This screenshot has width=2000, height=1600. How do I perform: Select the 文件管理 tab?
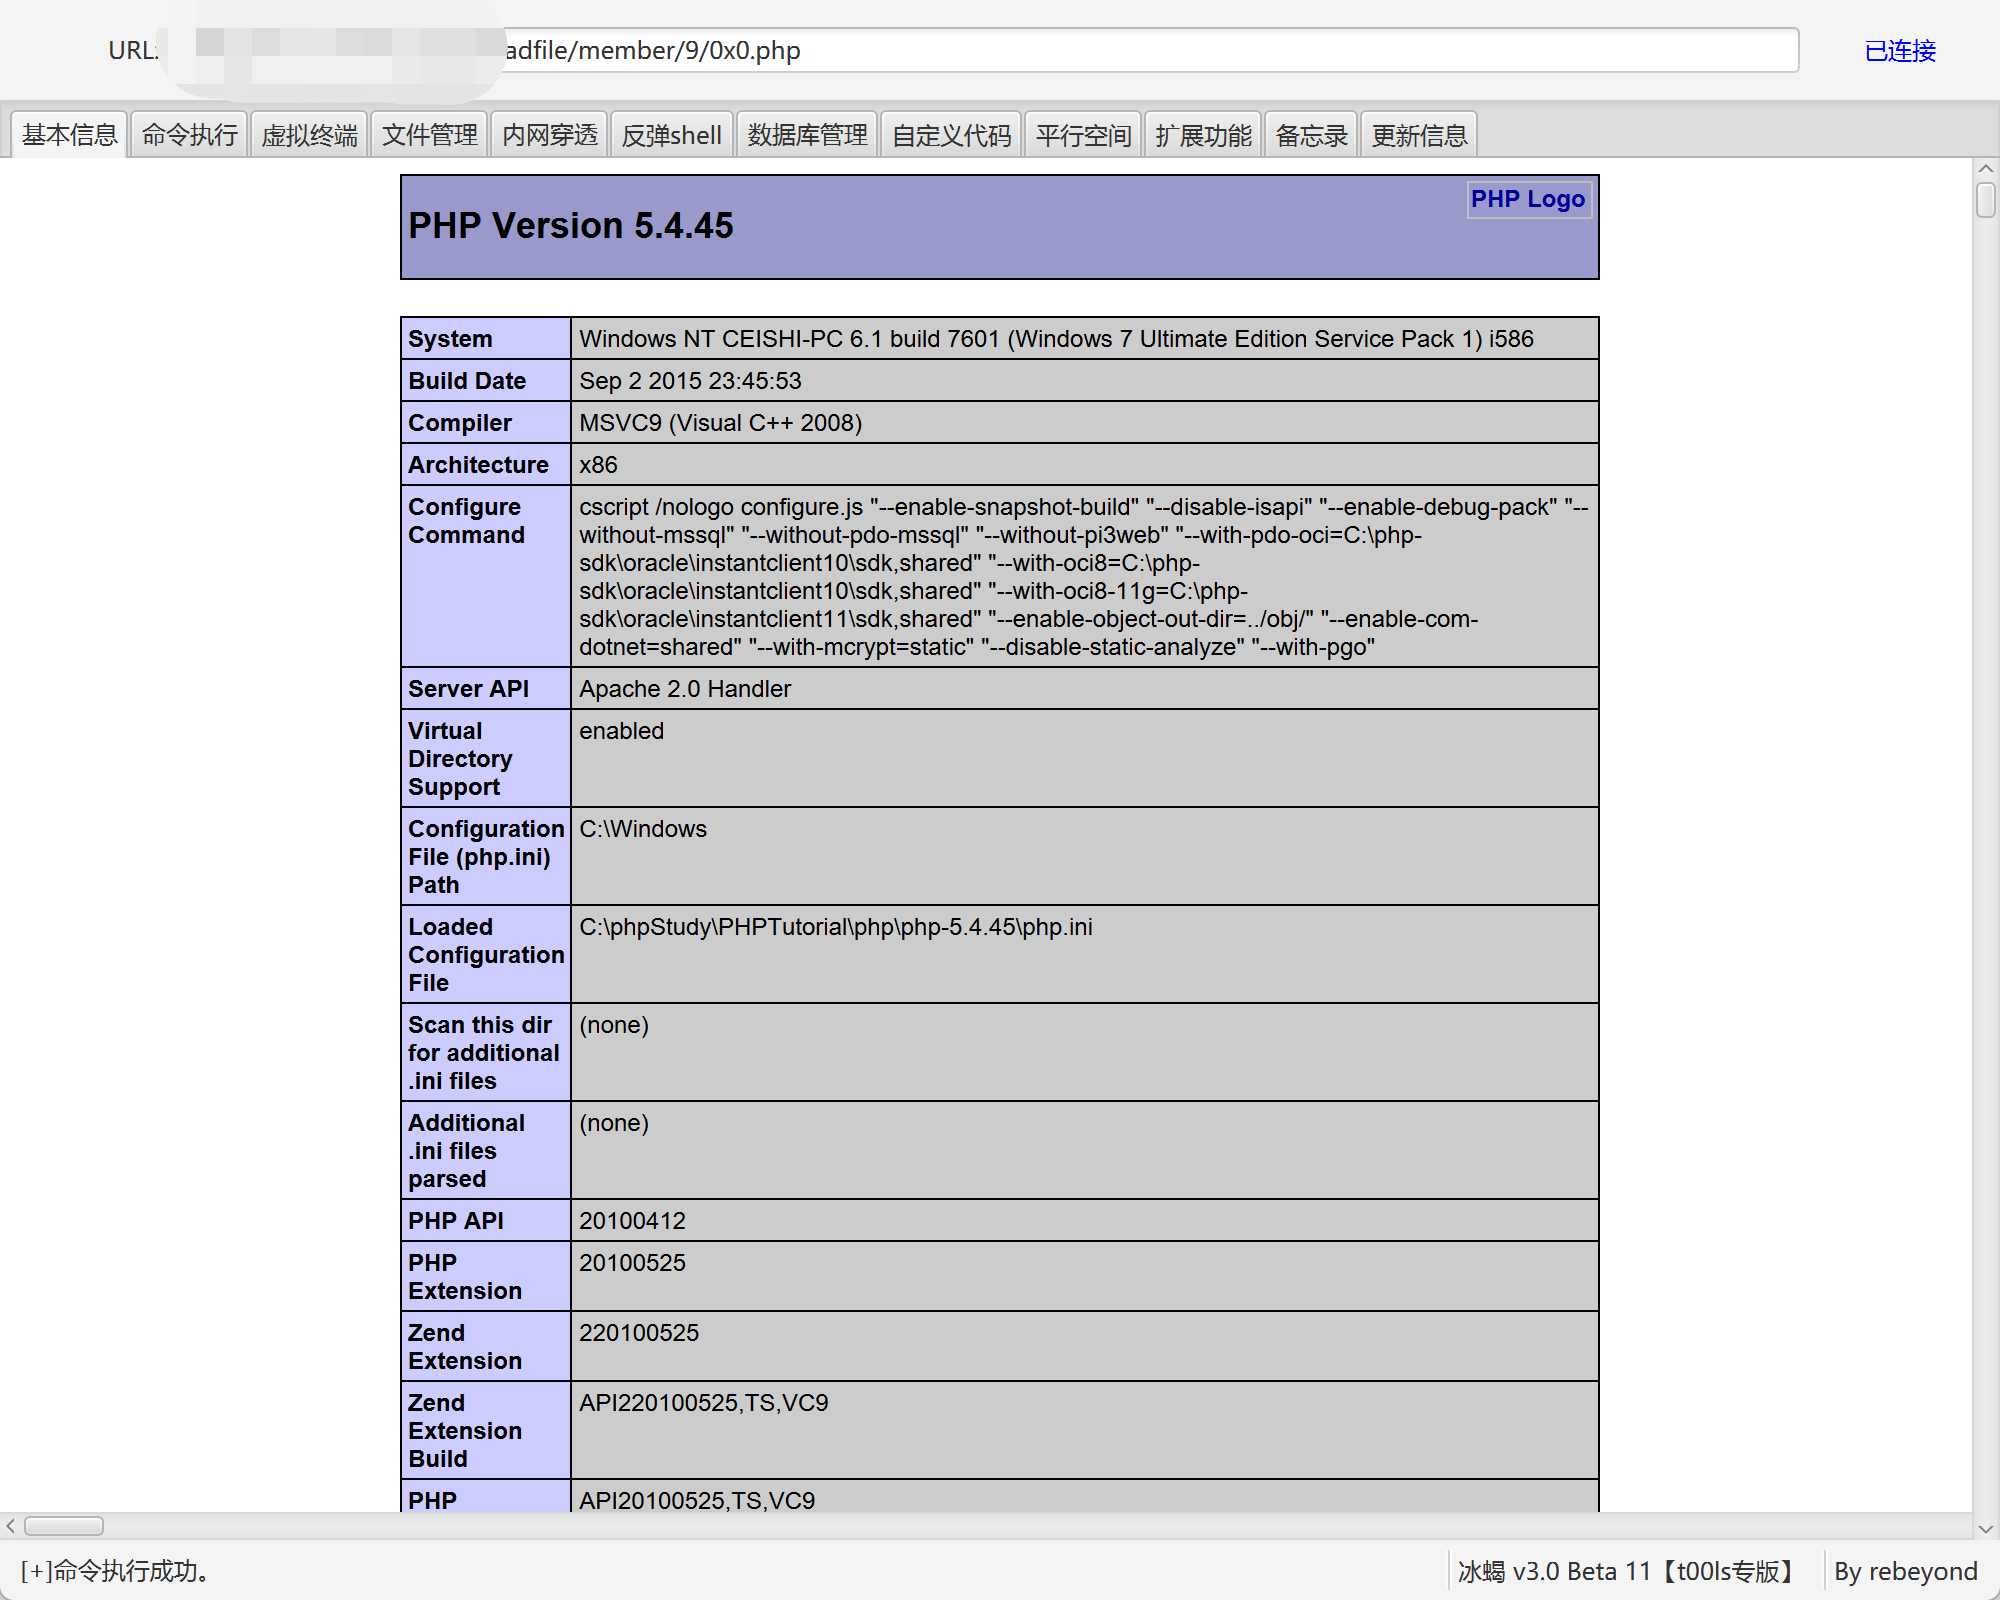pyautogui.click(x=429, y=135)
